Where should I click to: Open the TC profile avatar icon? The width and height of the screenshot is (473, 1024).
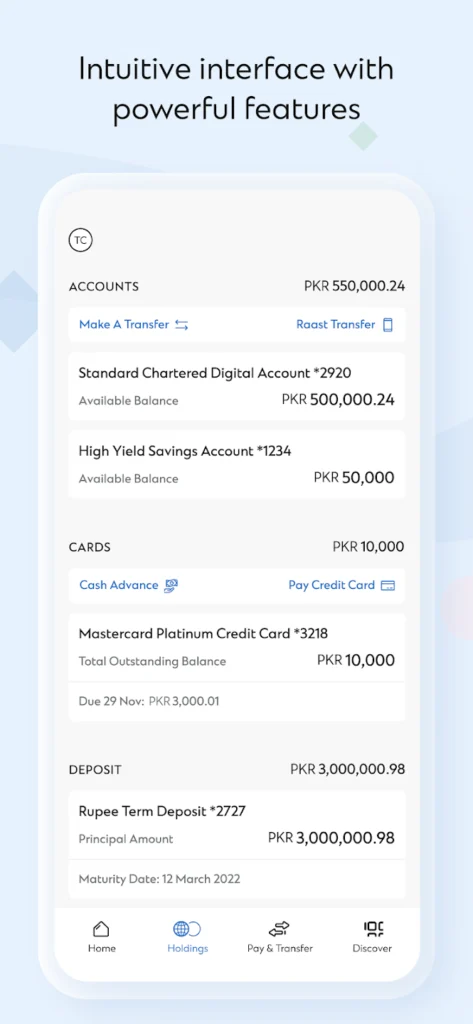point(80,240)
